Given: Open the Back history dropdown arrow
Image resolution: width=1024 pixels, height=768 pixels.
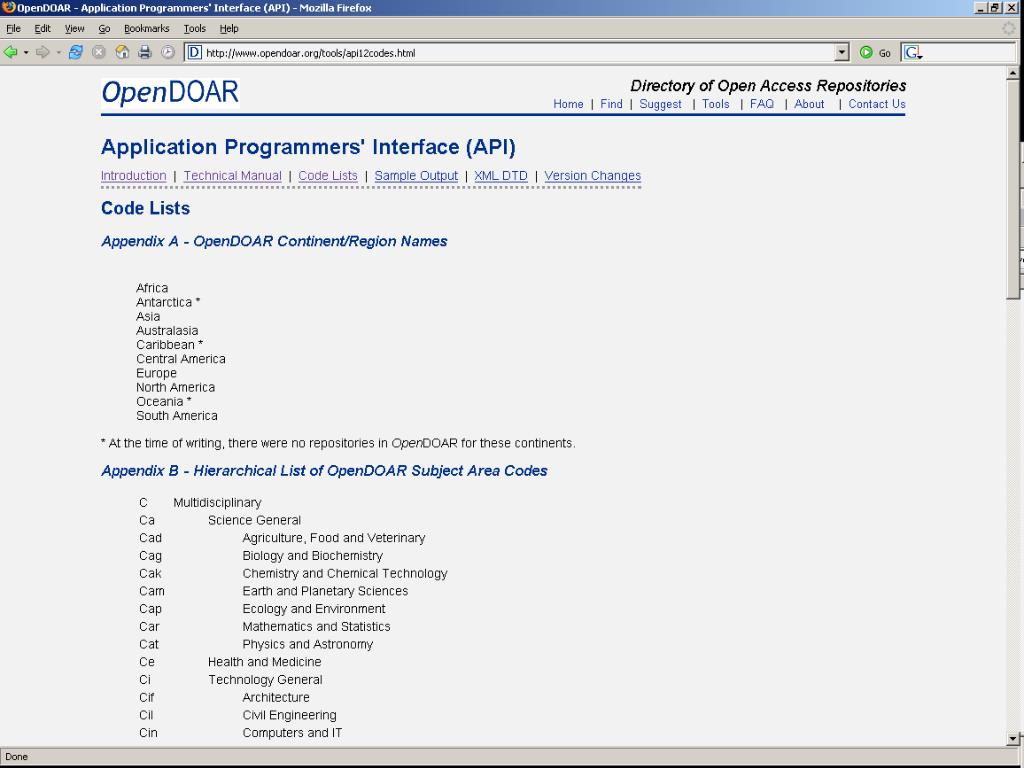Looking at the screenshot, I should (25, 53).
